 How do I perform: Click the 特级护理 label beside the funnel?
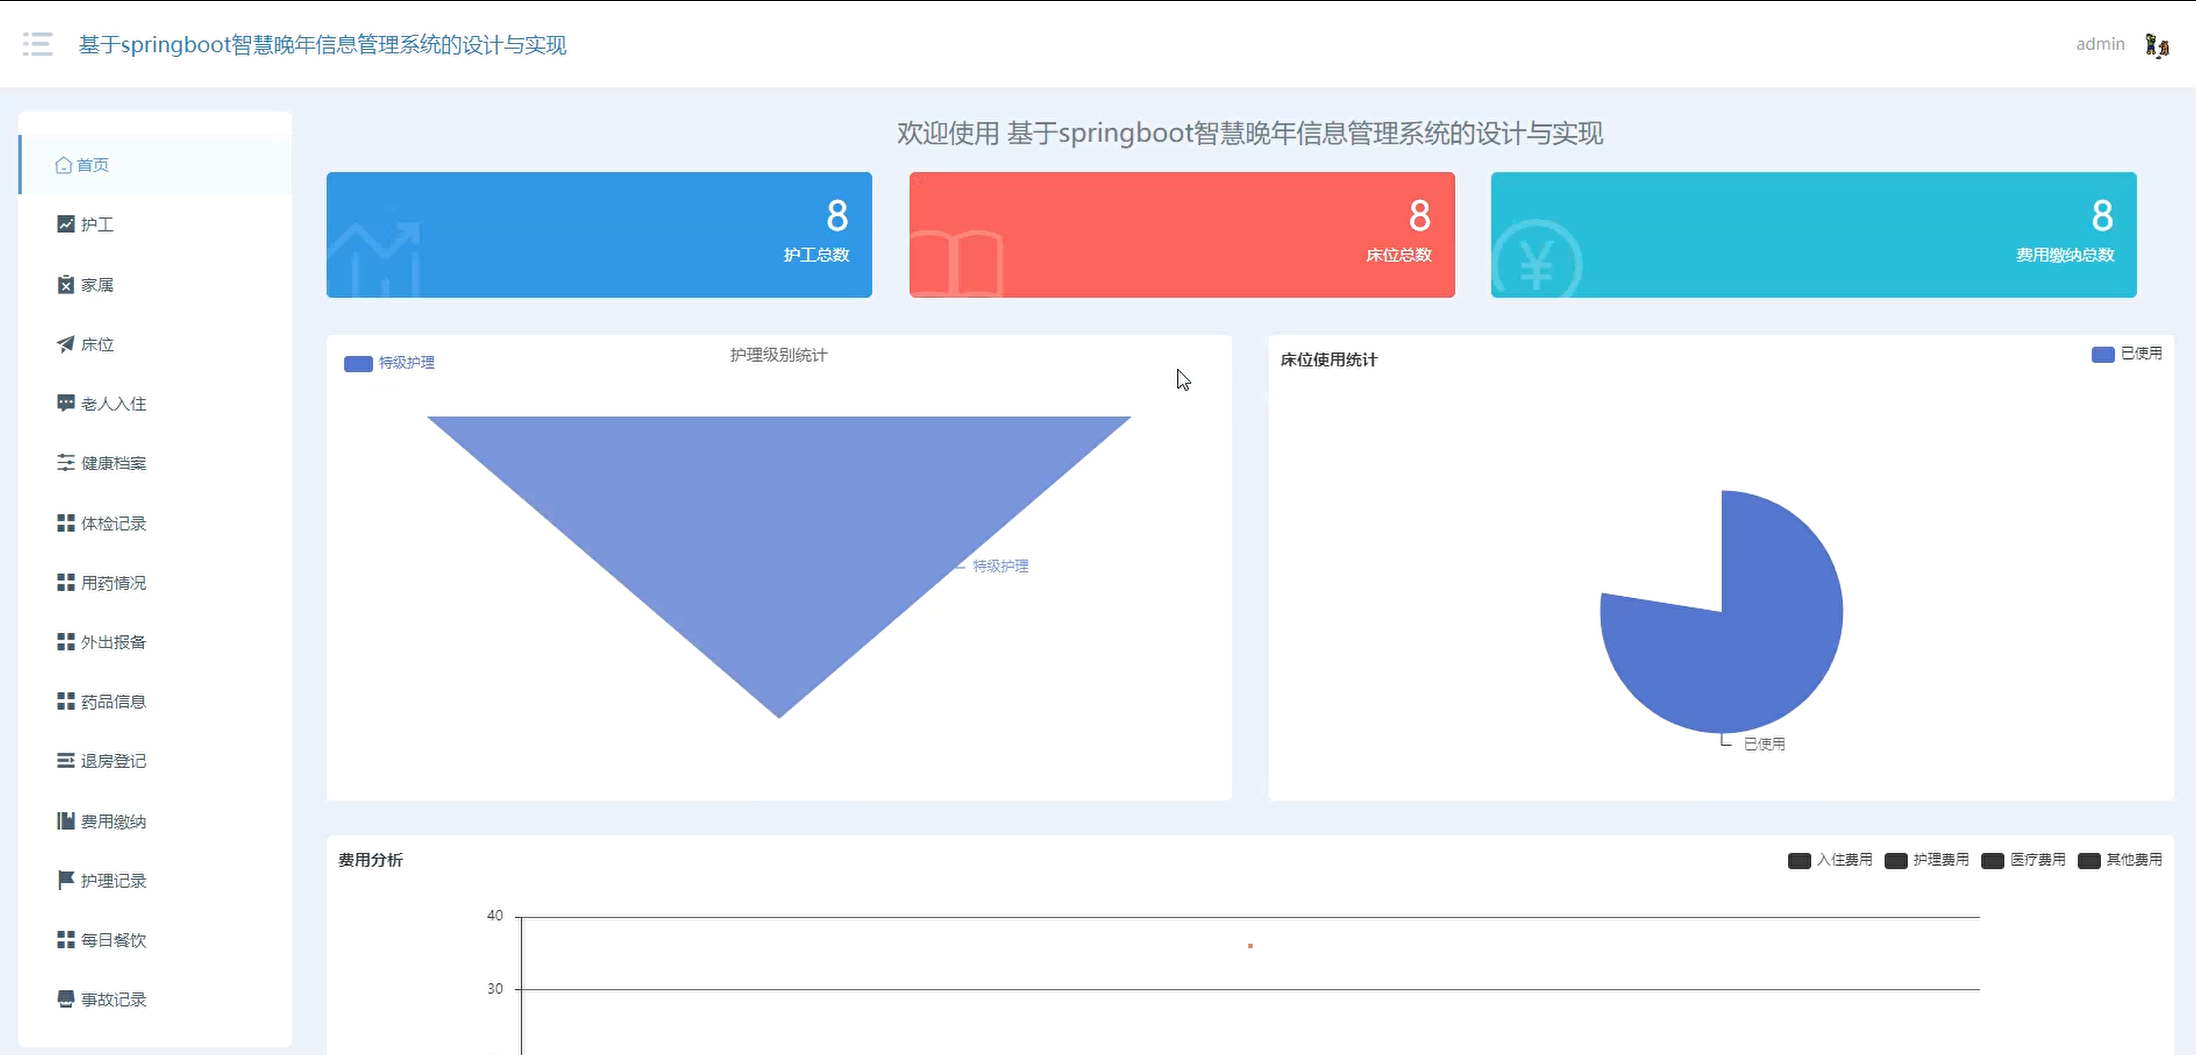click(1001, 566)
